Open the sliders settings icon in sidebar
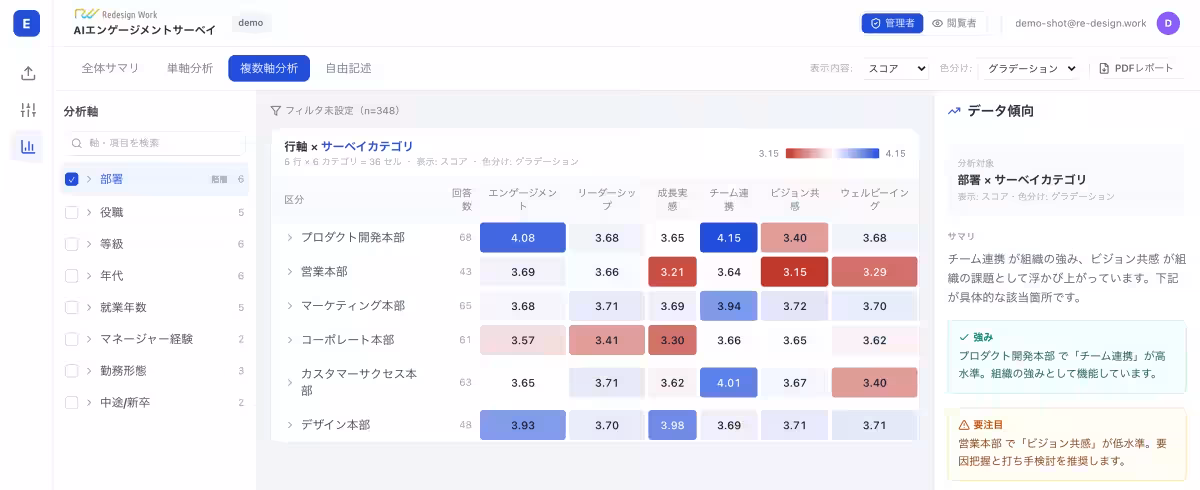The height and width of the screenshot is (490, 1200). click(28, 110)
